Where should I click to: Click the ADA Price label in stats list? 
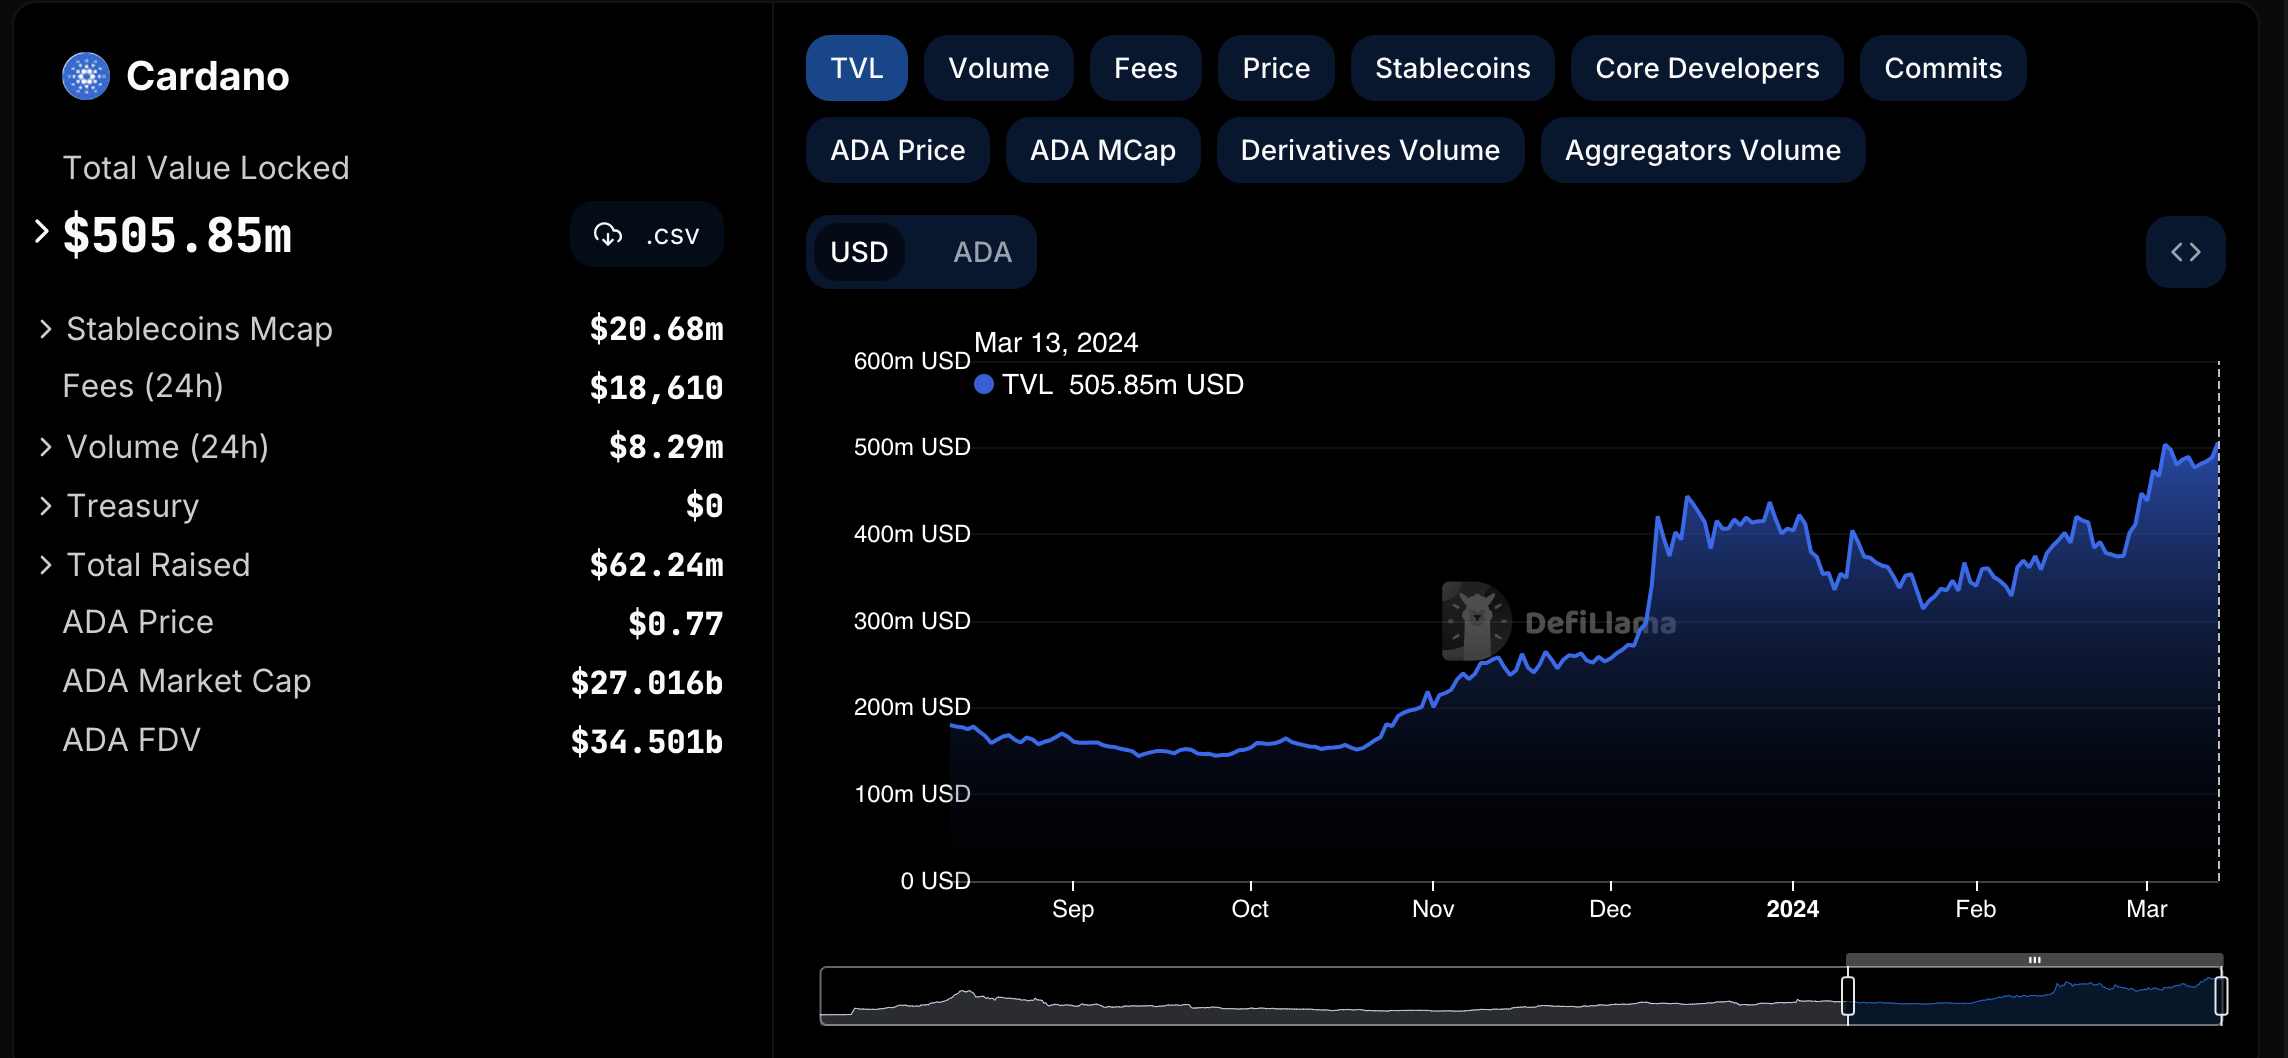point(138,622)
